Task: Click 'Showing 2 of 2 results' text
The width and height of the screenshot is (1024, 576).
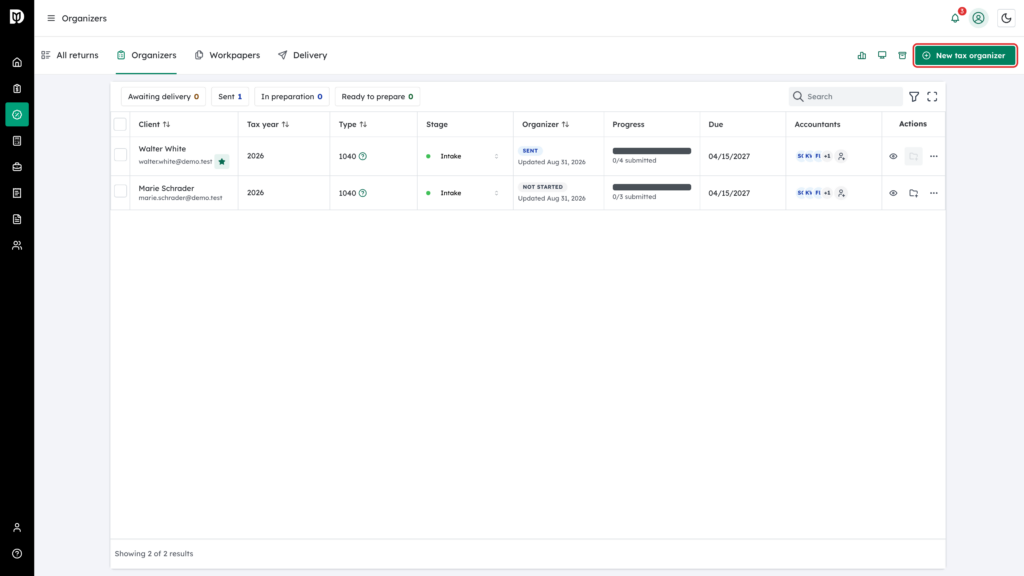Action: click(x=154, y=554)
